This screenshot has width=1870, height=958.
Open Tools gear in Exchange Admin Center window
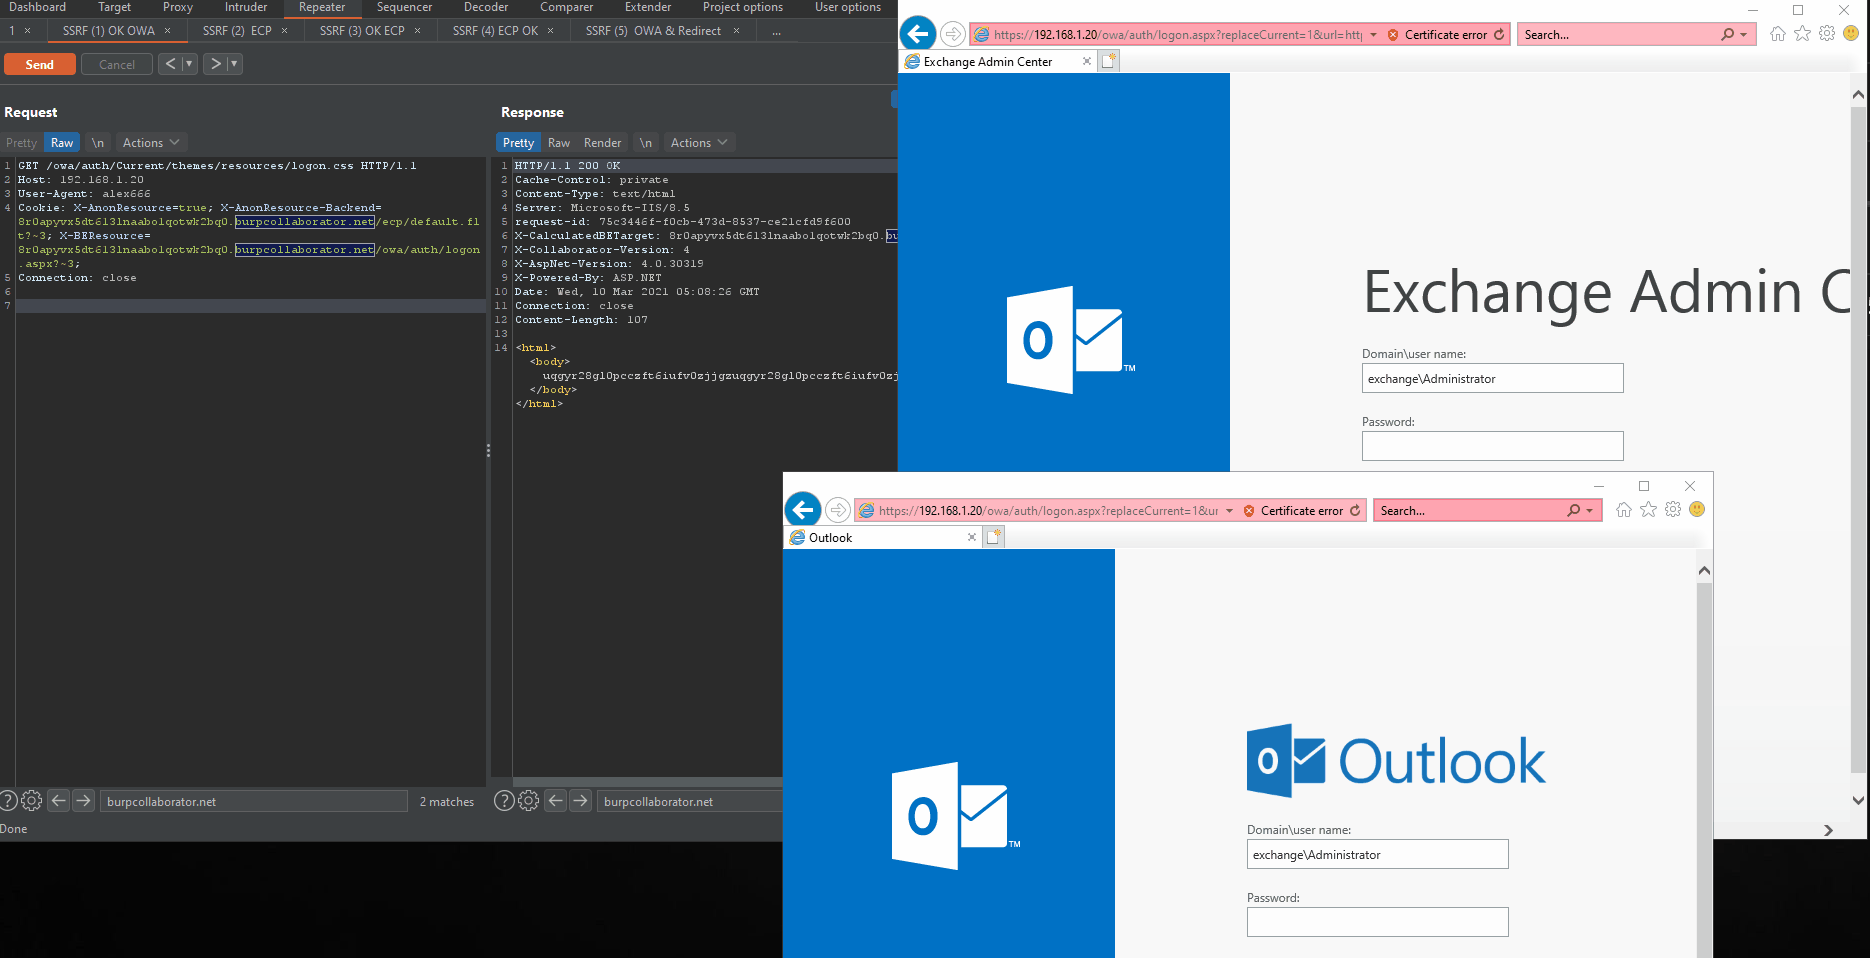click(x=1827, y=34)
